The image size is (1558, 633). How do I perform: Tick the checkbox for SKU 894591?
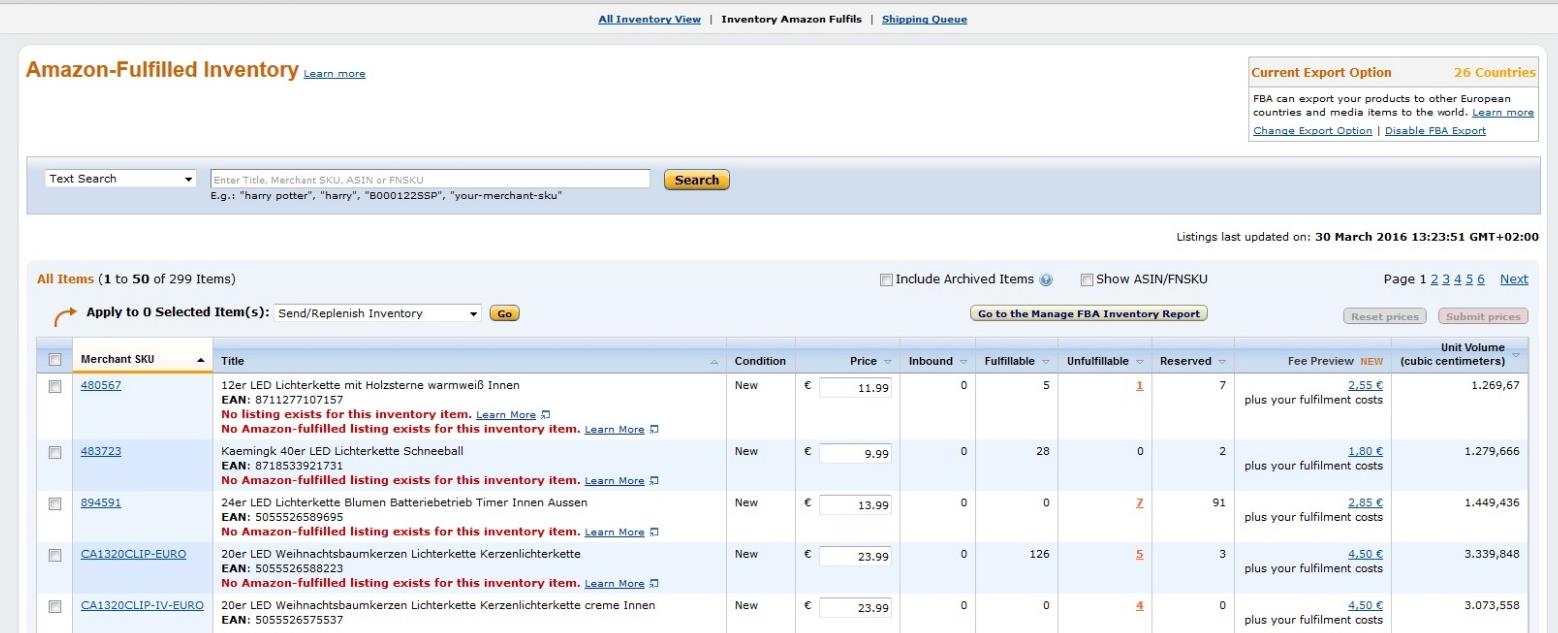point(56,503)
